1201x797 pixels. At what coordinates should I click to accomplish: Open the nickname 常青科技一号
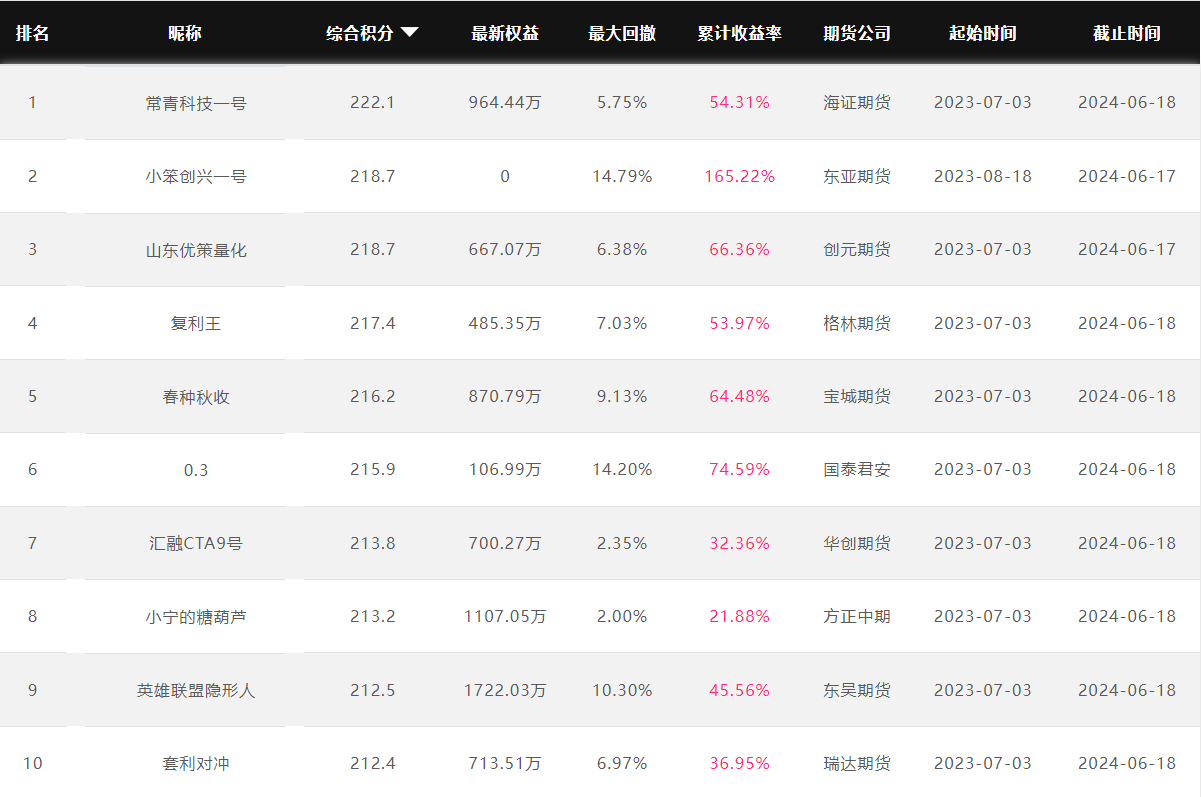(x=196, y=103)
